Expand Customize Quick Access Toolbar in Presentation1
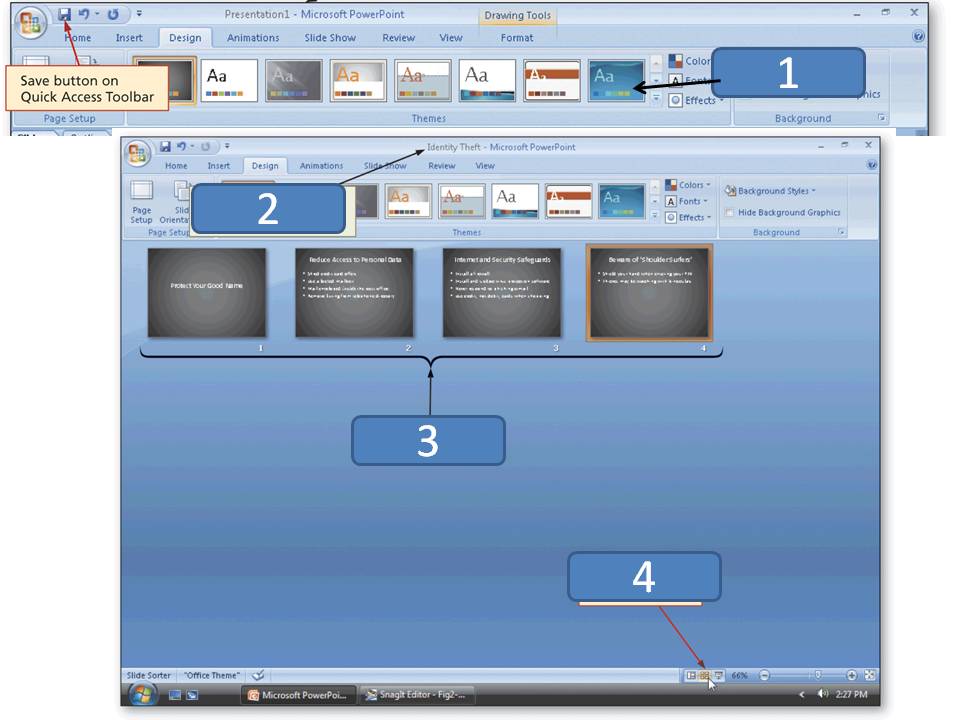Viewport: 960px width, 720px height. (139, 13)
